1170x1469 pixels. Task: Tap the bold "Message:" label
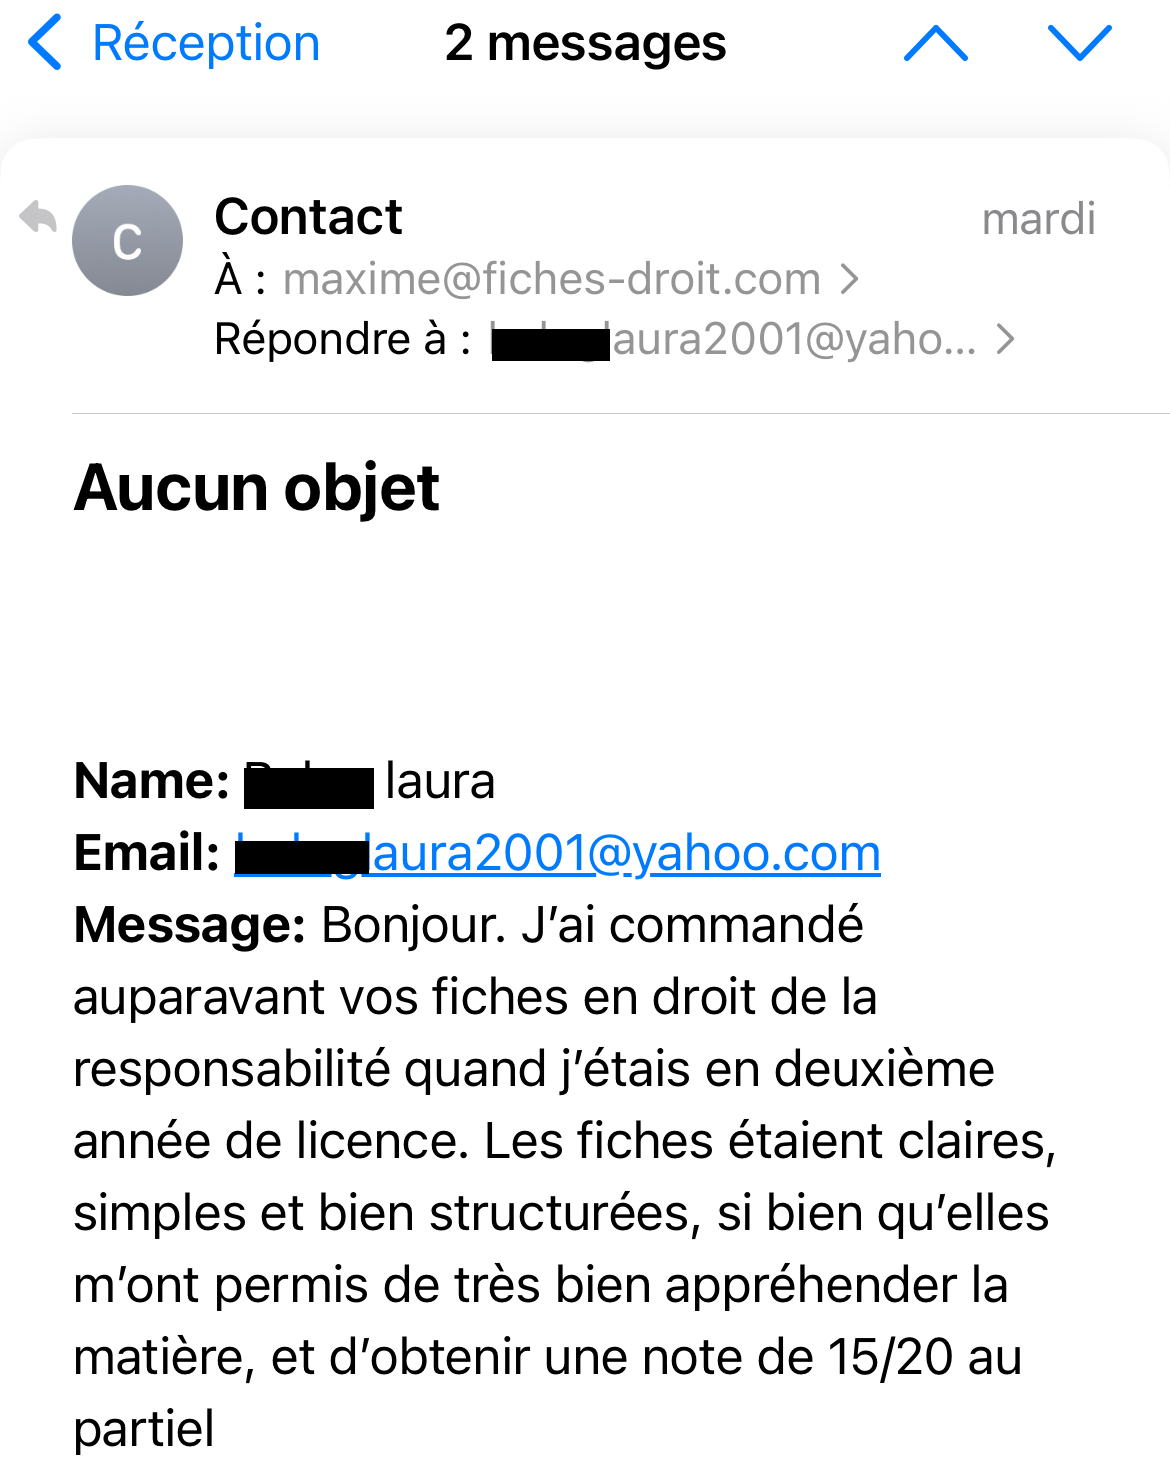[x=189, y=925]
